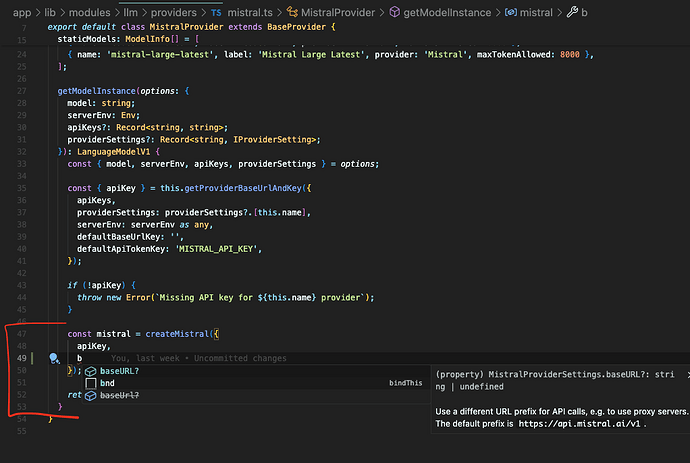Click the 'Missing API key for' error string
The width and height of the screenshot is (690, 463).
206,298
